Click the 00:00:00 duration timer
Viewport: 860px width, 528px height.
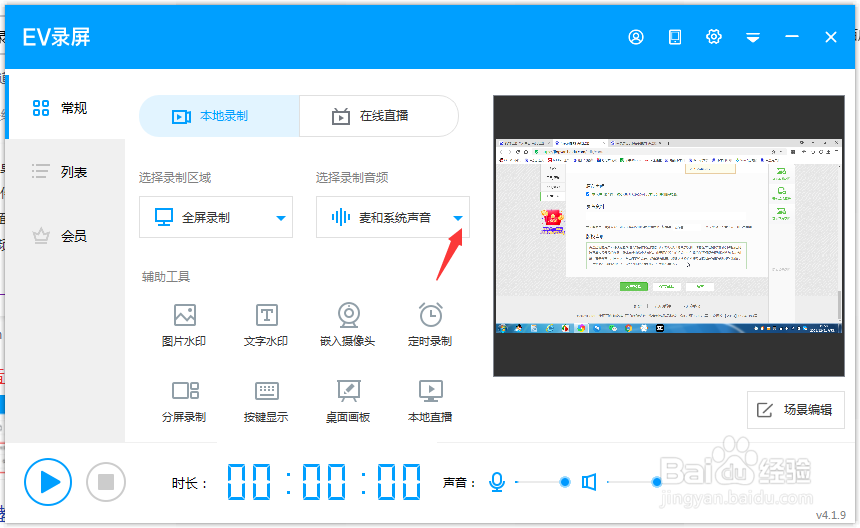(x=324, y=482)
